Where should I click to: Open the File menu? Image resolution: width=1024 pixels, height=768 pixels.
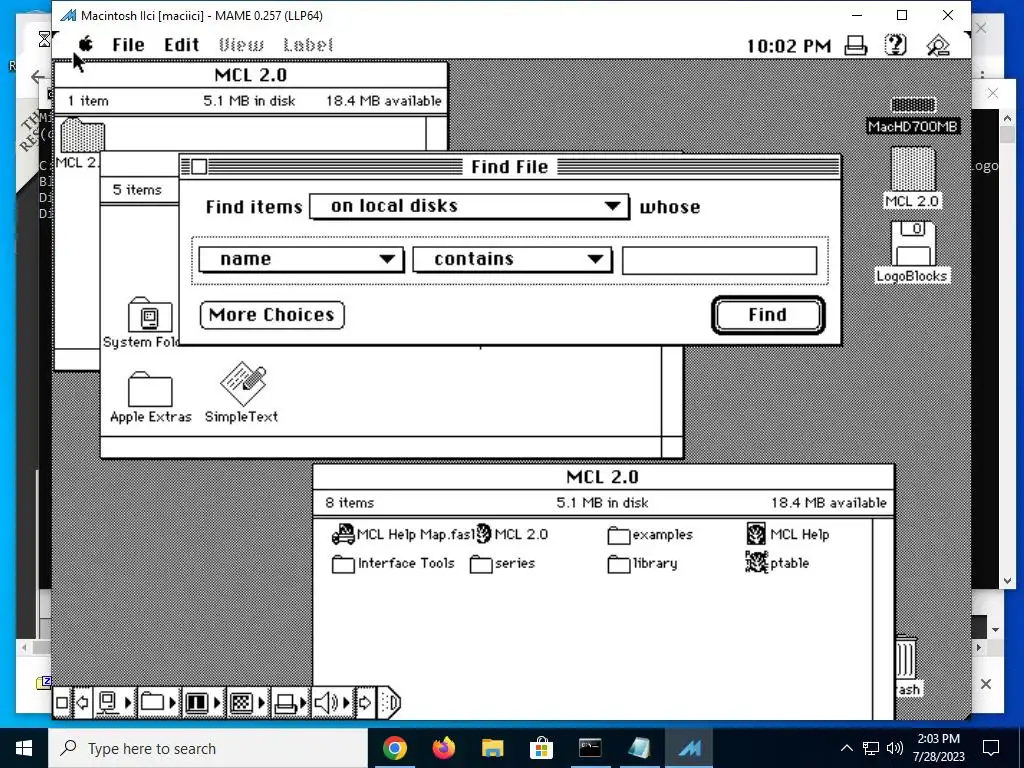click(x=128, y=45)
